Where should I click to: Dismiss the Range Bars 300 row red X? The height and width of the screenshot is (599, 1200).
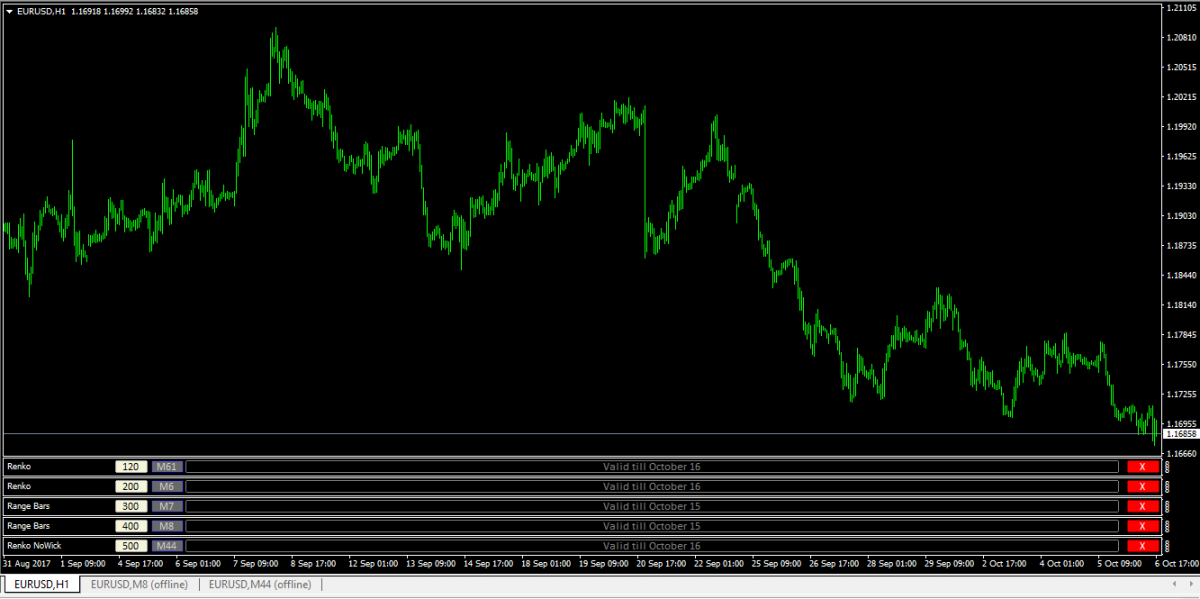tap(1141, 506)
